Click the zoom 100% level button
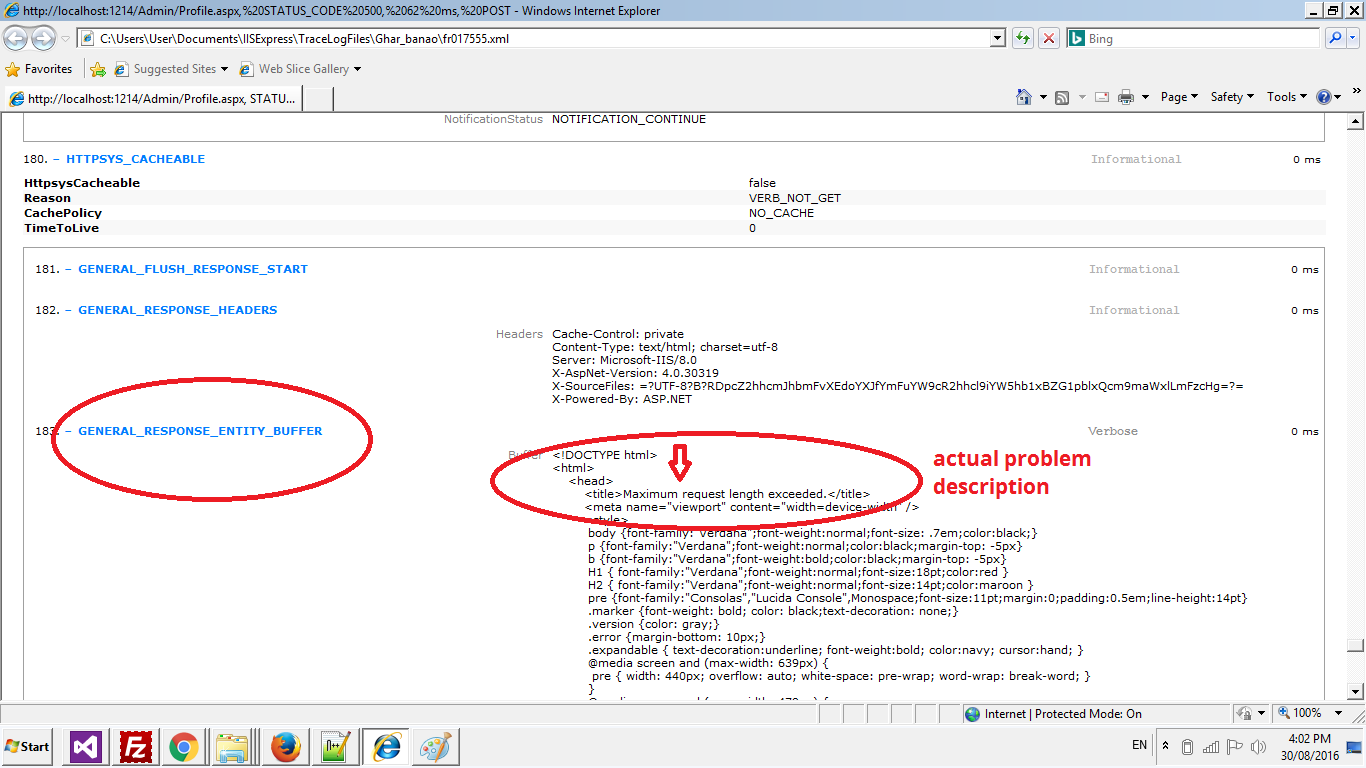This screenshot has width=1366, height=768. click(1305, 713)
